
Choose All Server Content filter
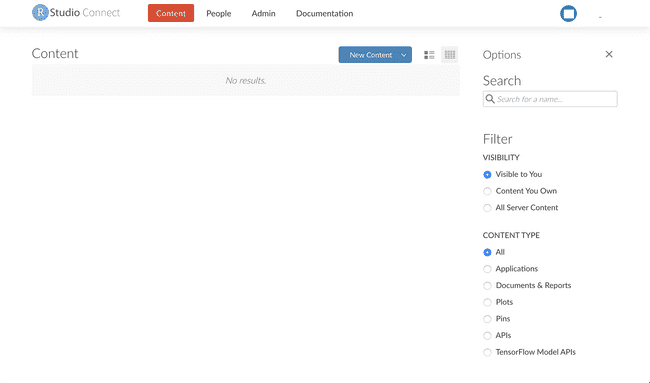point(521,208)
